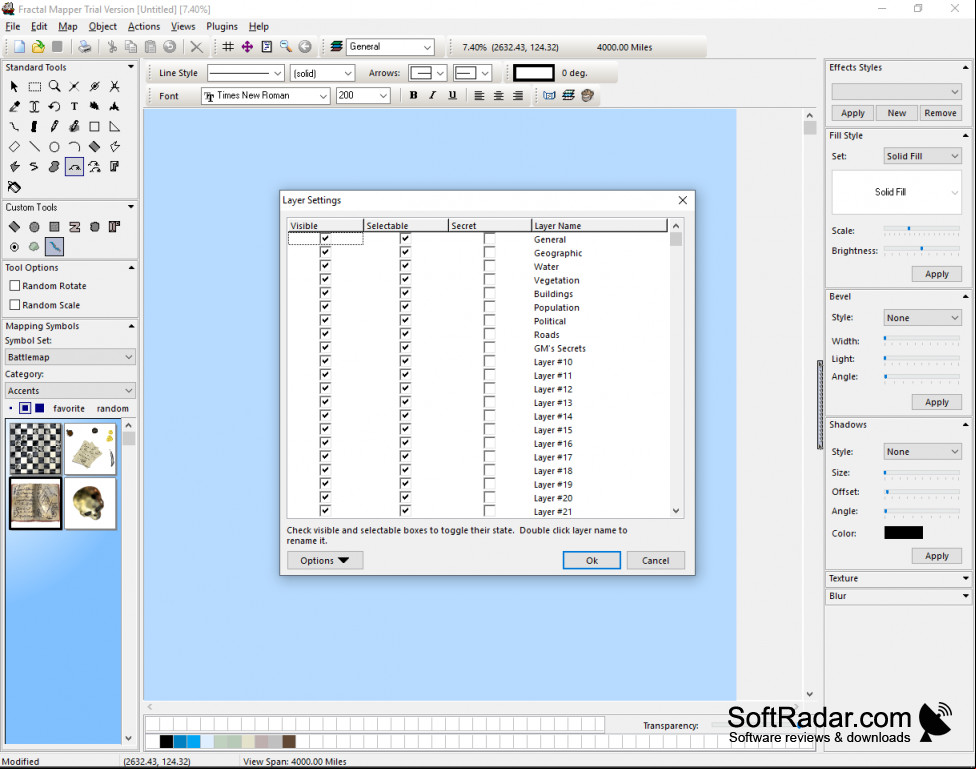Click New in Effects Styles

(x=896, y=113)
